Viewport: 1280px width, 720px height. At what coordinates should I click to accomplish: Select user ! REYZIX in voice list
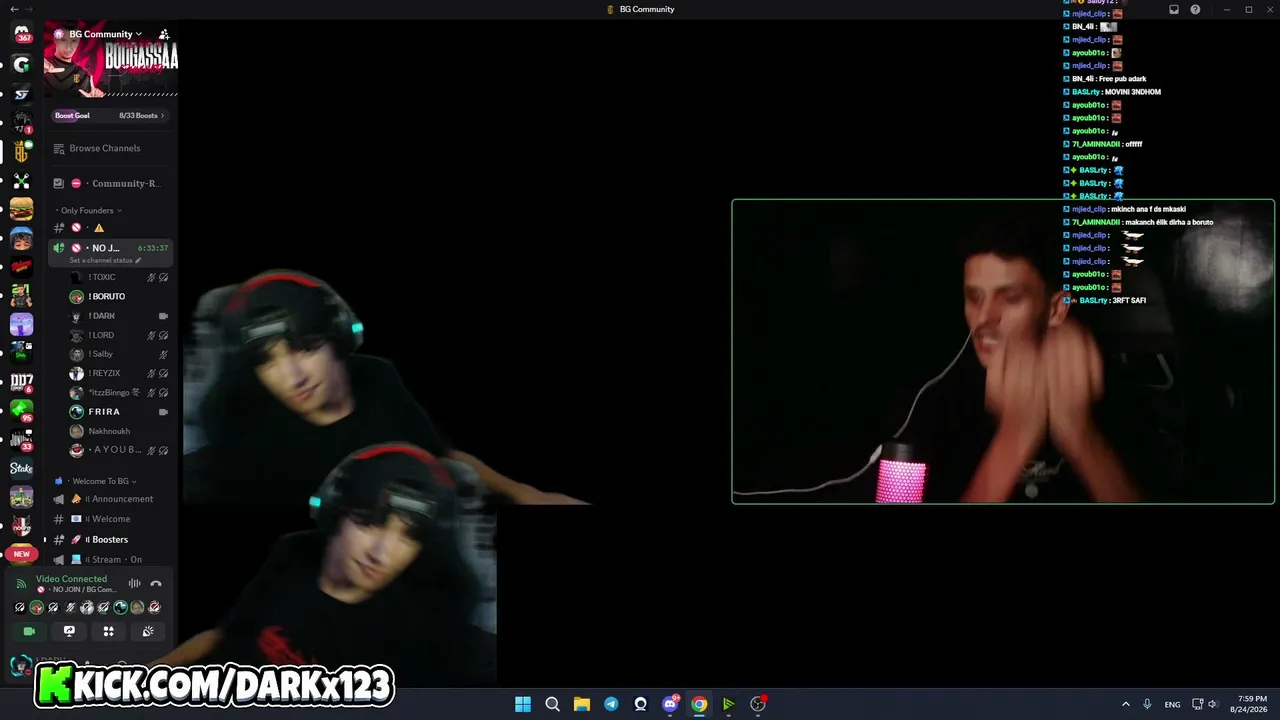[x=118, y=373]
